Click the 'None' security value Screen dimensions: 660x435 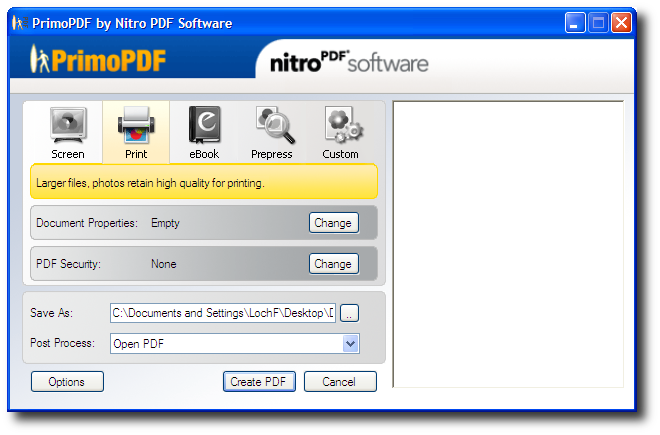tap(164, 264)
